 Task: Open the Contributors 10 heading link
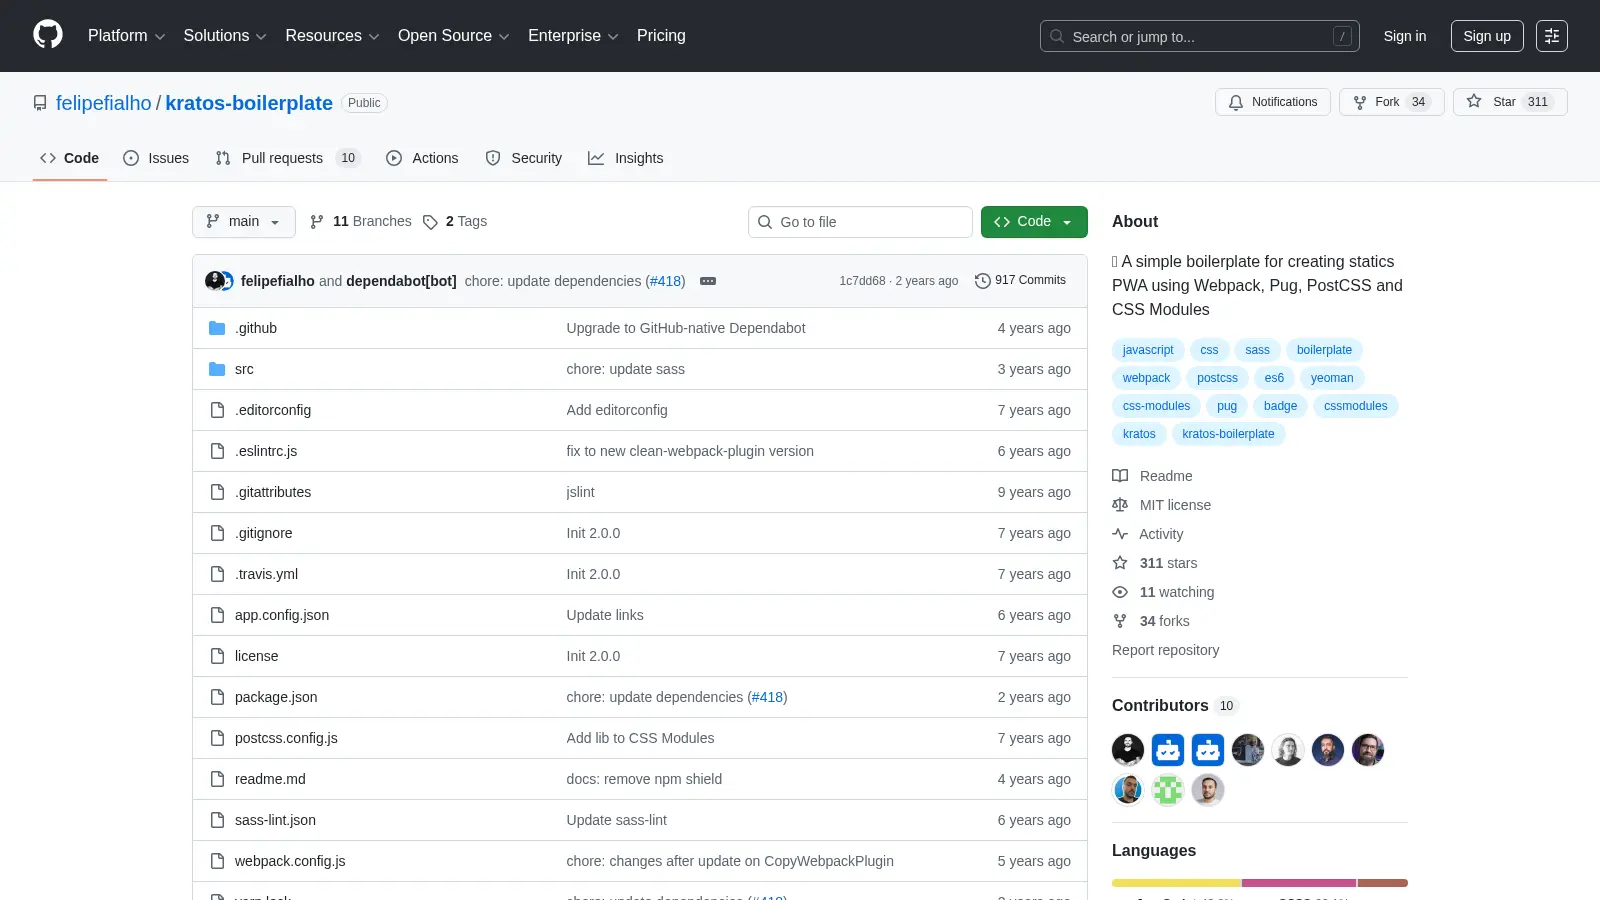tap(1175, 706)
